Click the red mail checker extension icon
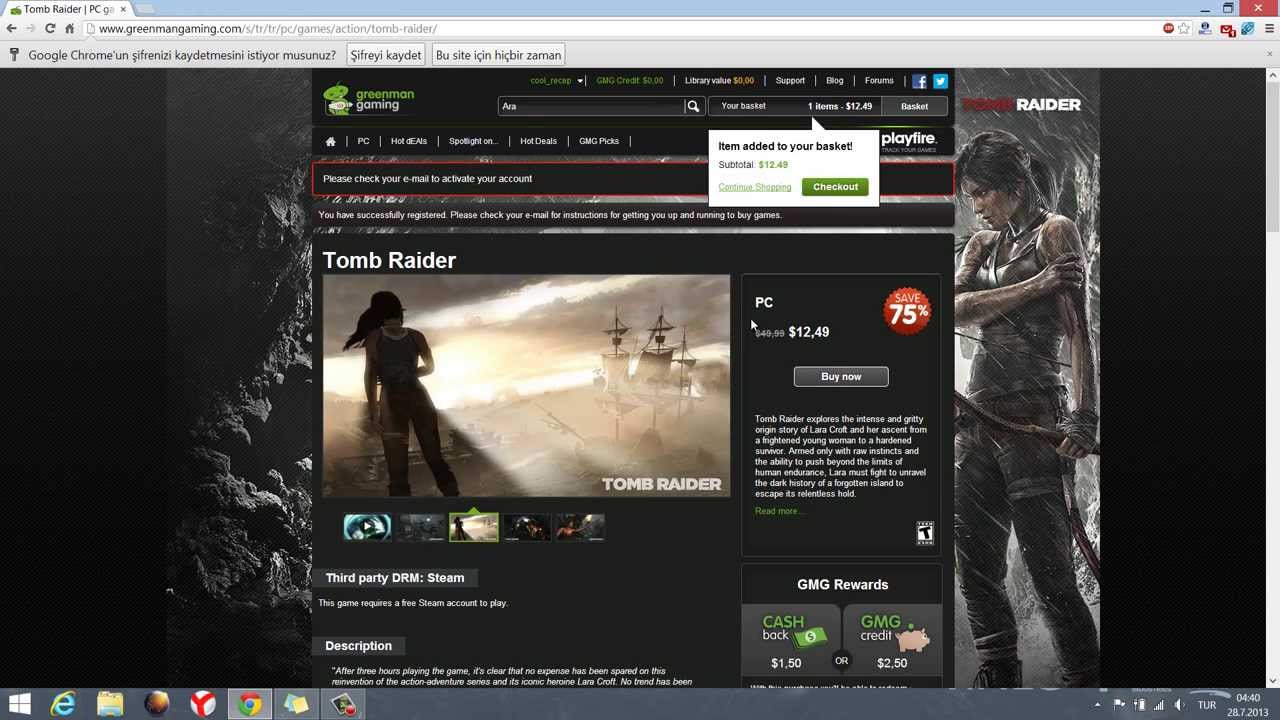1280x720 pixels. pyautogui.click(x=1227, y=29)
